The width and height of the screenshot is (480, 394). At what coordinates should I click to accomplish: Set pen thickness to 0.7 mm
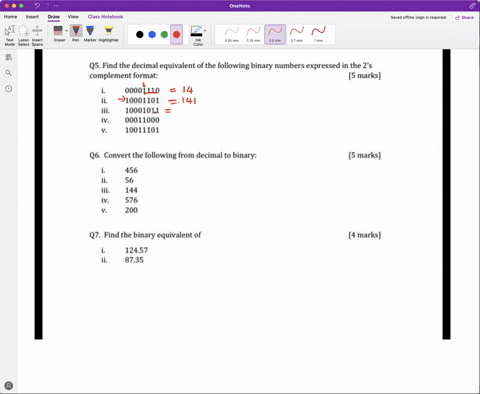pos(297,34)
